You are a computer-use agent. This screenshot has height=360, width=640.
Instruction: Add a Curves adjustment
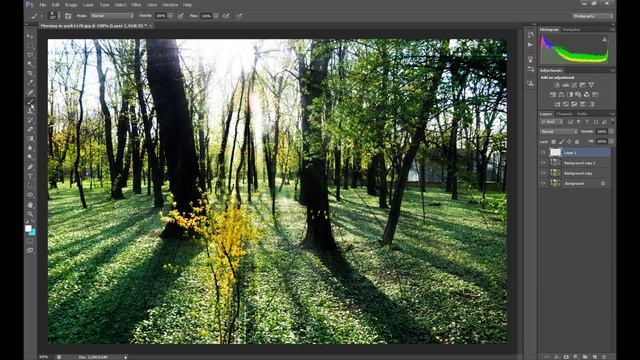click(x=574, y=85)
